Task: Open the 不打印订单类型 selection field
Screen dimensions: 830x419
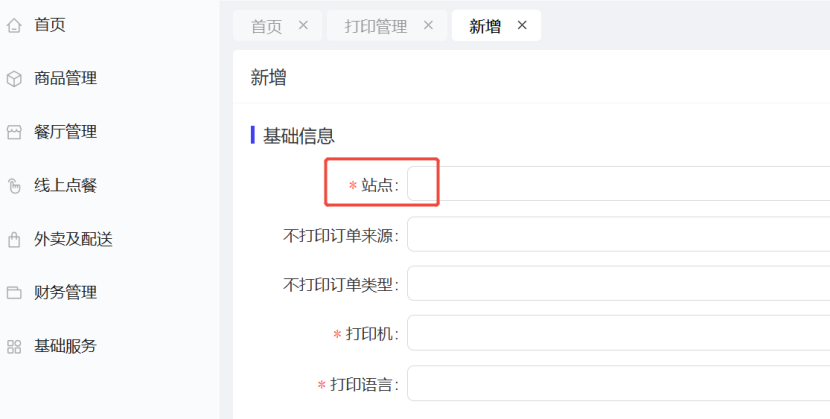Action: 618,284
